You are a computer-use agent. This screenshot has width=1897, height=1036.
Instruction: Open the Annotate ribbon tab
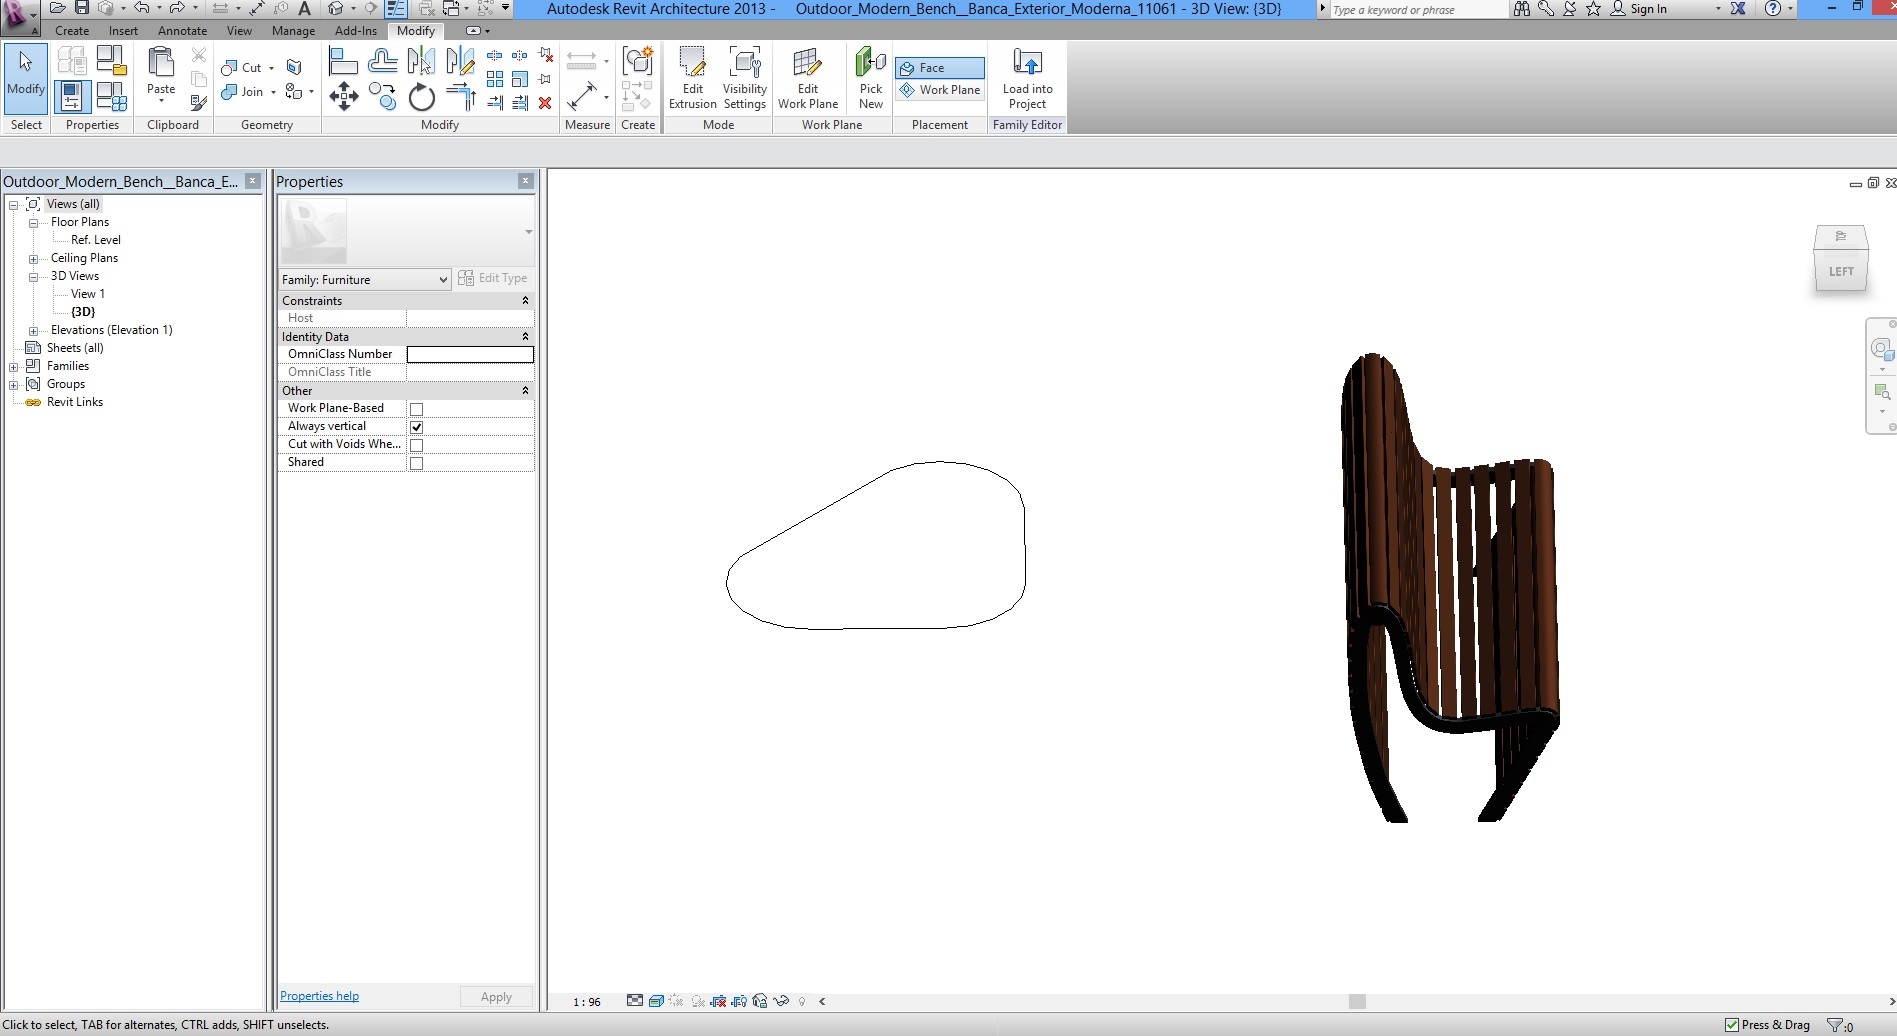pos(182,31)
